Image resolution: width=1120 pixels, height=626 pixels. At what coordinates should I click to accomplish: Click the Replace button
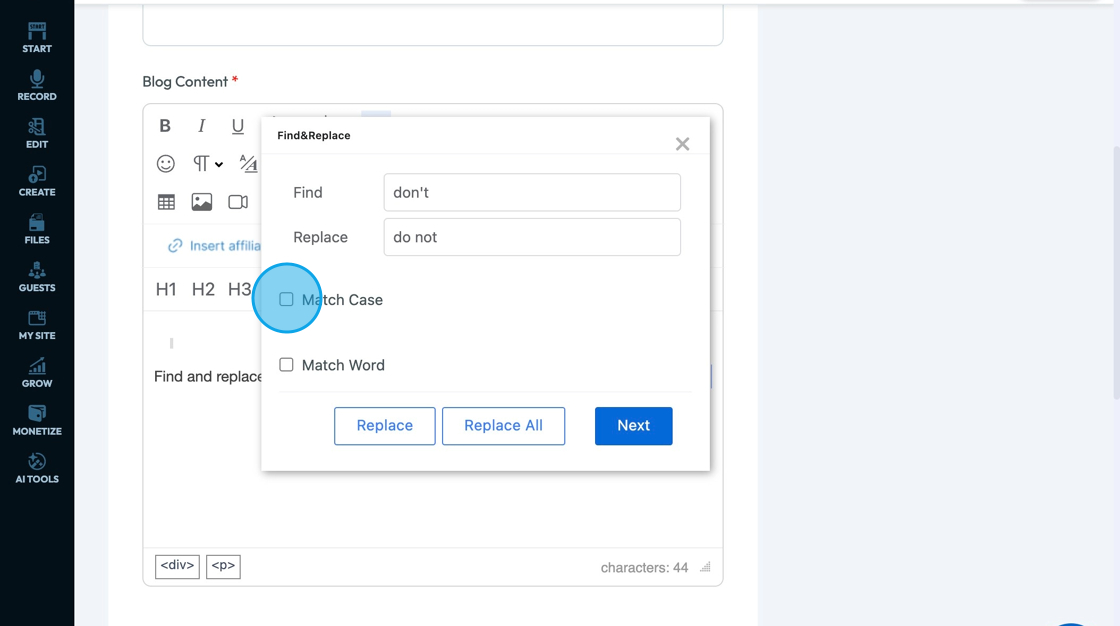click(x=385, y=426)
